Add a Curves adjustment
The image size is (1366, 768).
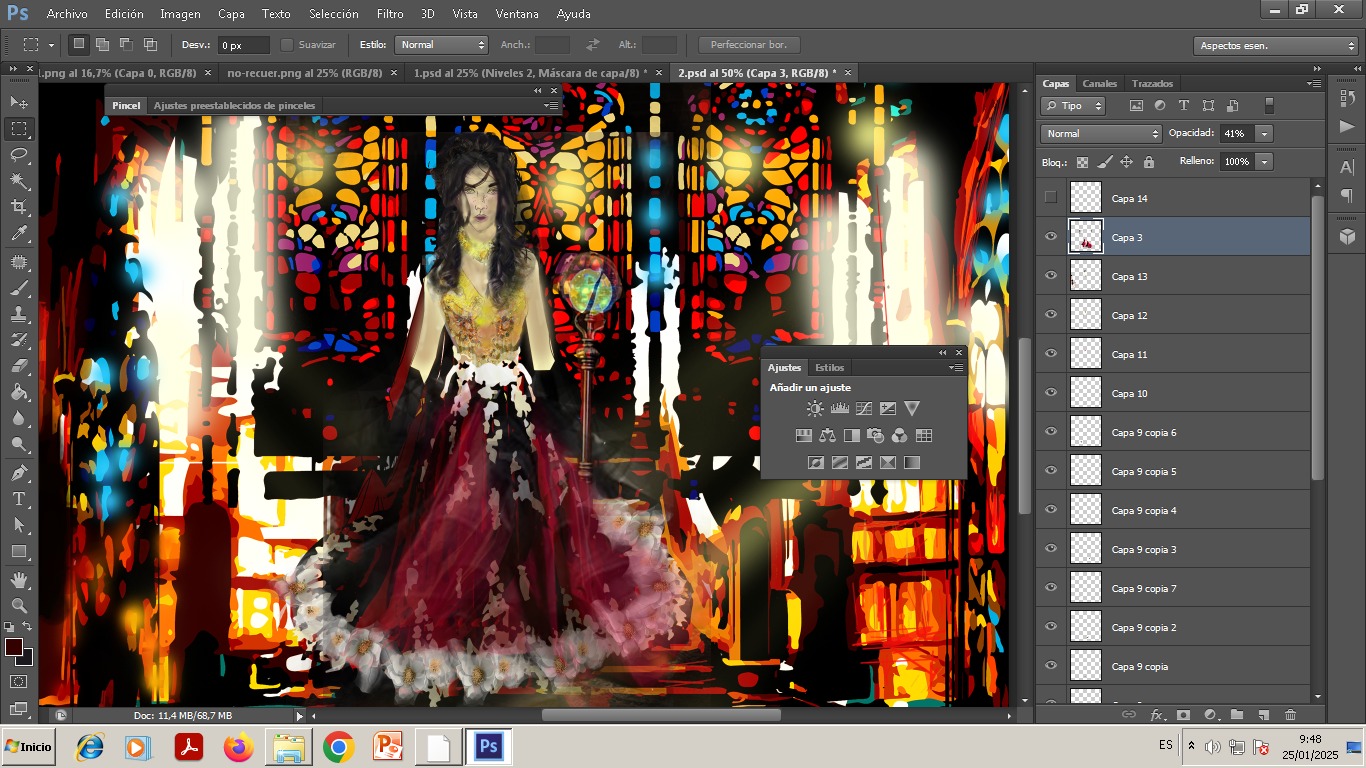[x=863, y=408]
